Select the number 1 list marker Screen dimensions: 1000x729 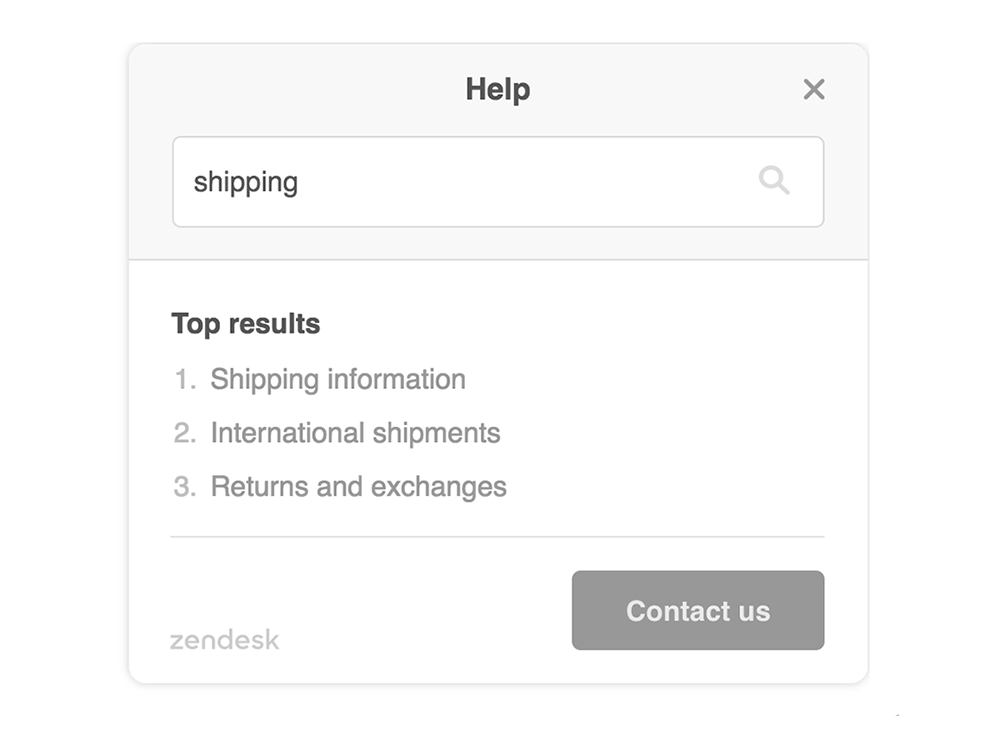click(185, 379)
